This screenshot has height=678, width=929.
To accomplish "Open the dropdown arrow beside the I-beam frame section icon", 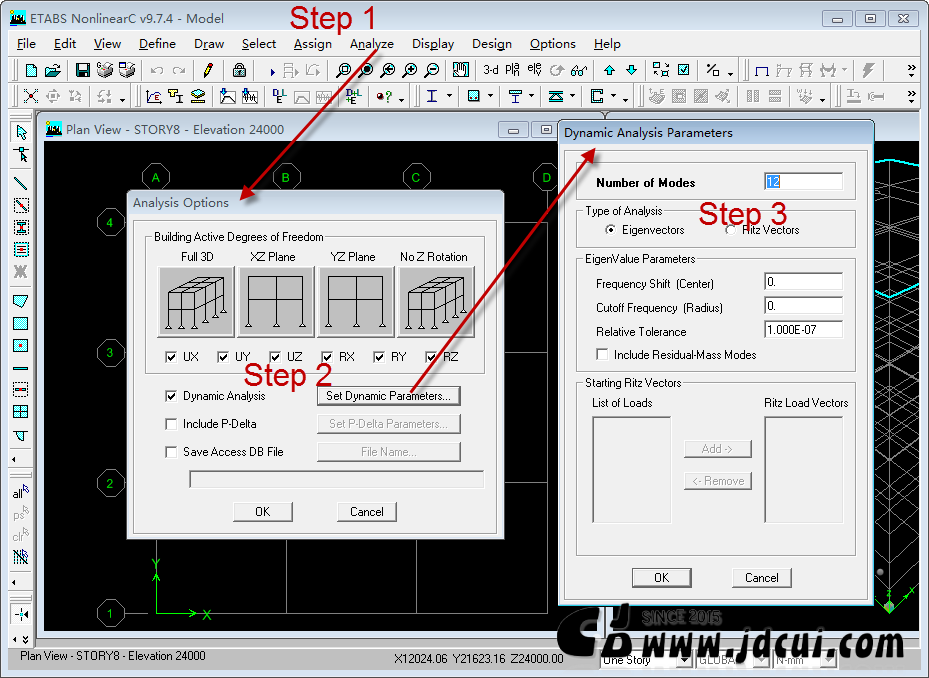I will [449, 96].
